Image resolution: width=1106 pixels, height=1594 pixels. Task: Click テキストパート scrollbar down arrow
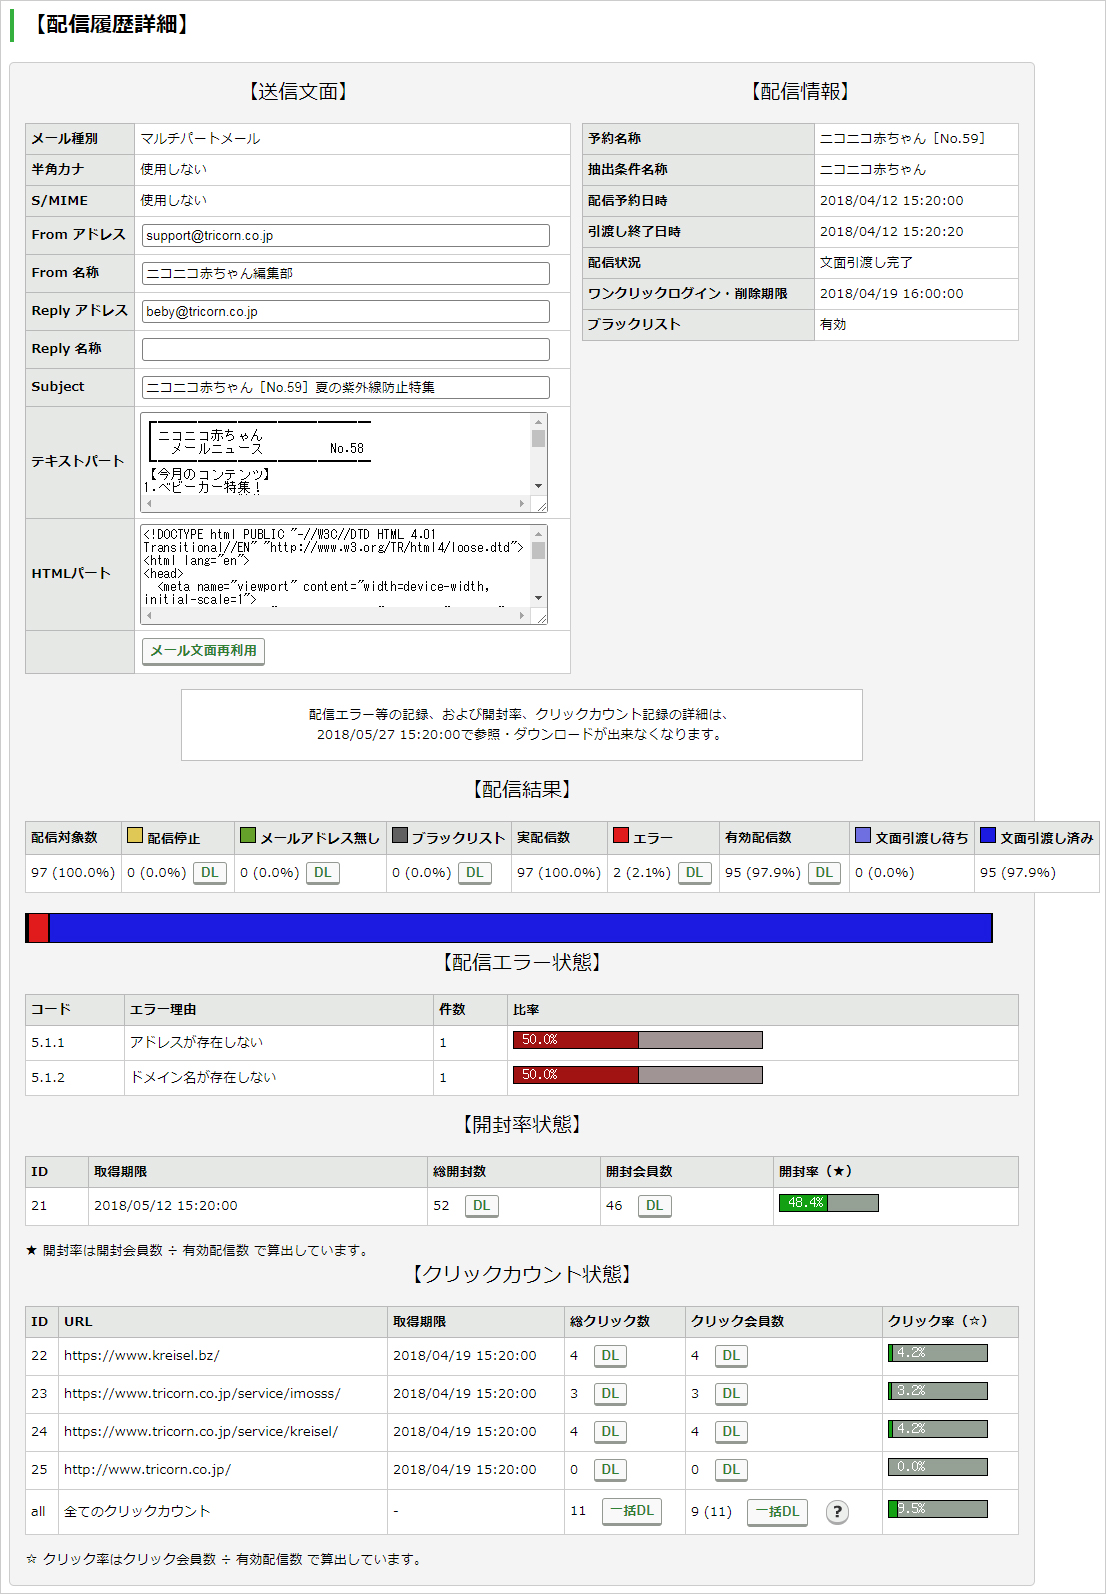point(539,487)
